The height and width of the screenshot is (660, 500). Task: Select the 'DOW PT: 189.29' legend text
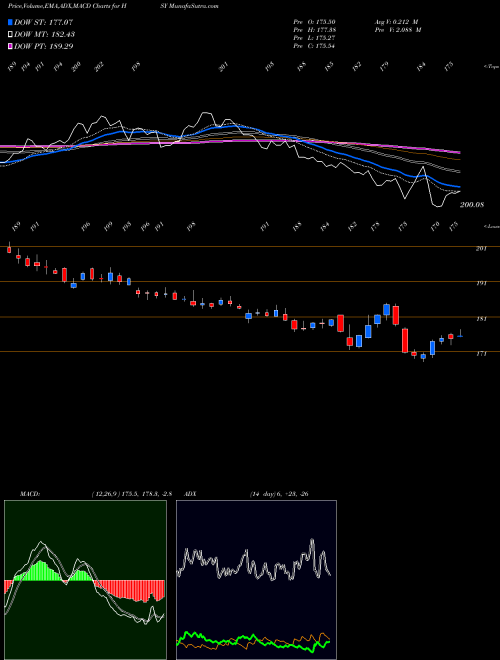(44, 46)
